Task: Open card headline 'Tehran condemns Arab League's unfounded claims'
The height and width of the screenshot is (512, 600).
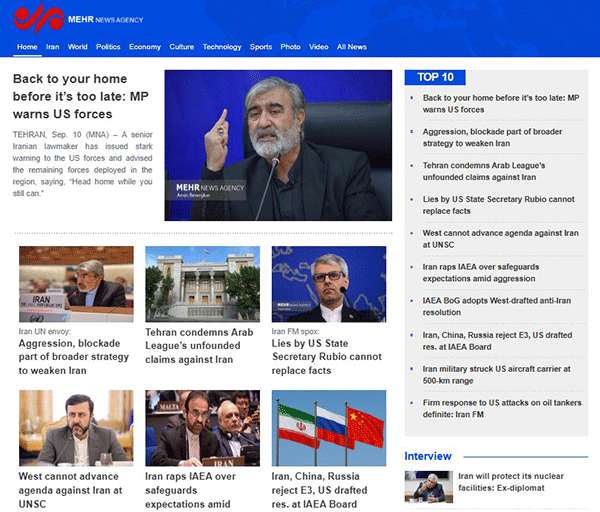Action: (x=199, y=346)
